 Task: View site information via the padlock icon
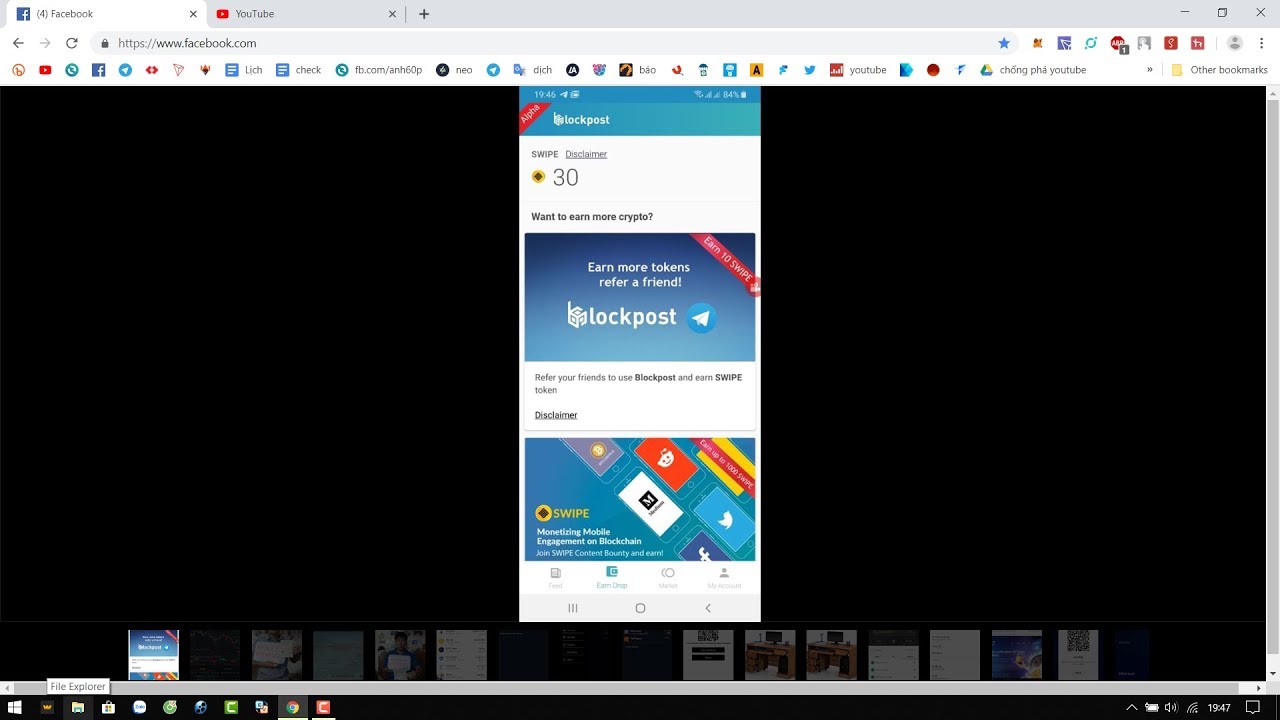pos(105,43)
